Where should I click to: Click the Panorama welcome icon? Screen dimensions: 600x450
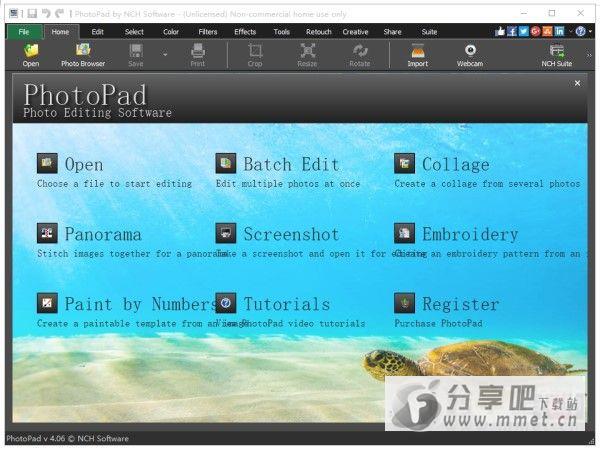coord(47,233)
